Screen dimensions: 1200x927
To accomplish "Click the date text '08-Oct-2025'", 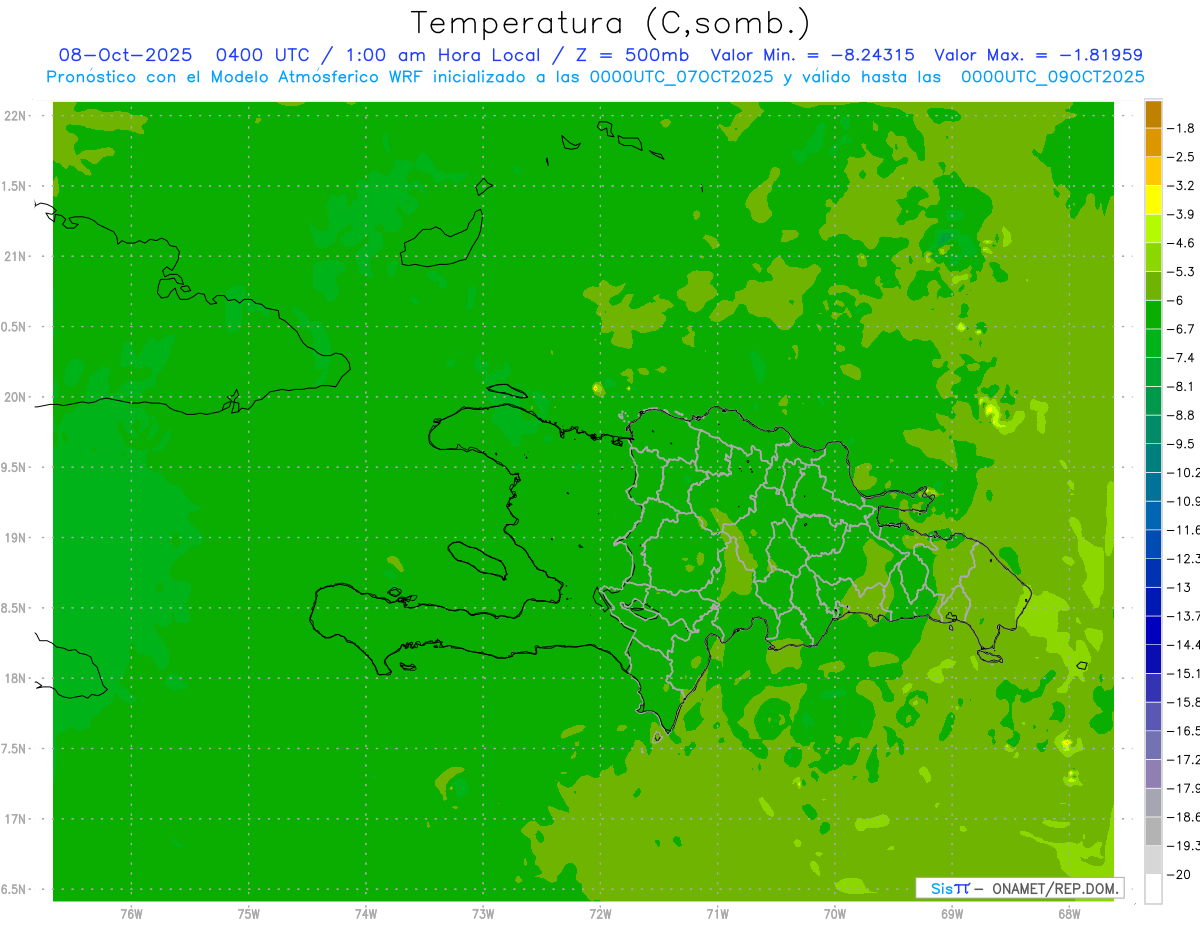I will (125, 55).
